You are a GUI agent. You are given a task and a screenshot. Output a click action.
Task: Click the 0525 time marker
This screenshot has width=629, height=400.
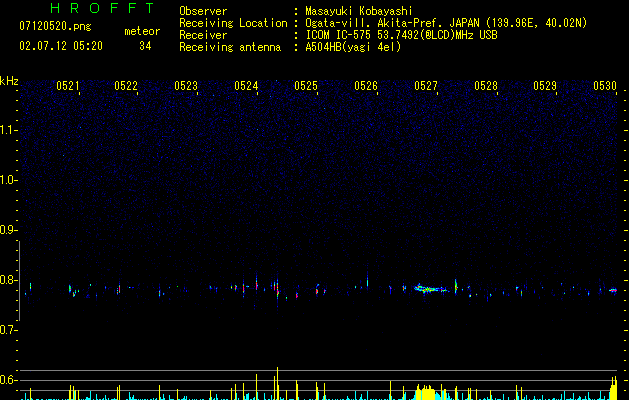pyautogui.click(x=306, y=86)
